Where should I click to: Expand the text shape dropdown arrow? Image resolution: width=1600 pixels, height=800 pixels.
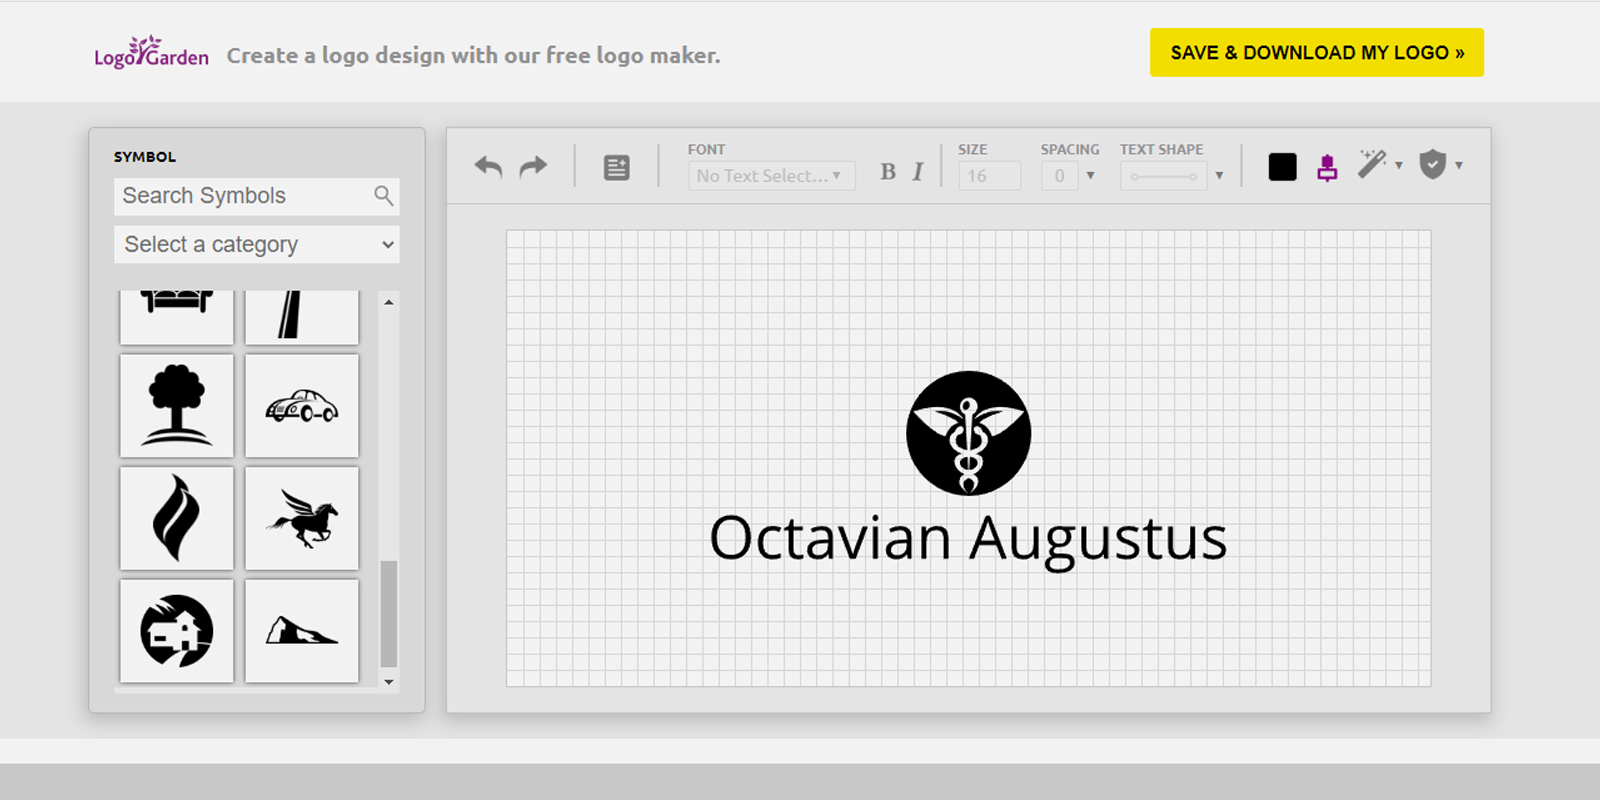pos(1219,176)
